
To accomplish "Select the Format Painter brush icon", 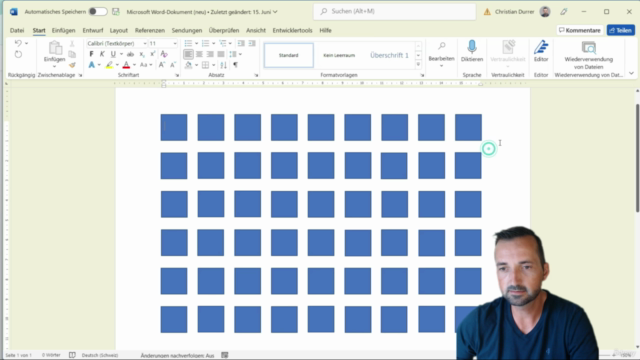I will click(72, 65).
